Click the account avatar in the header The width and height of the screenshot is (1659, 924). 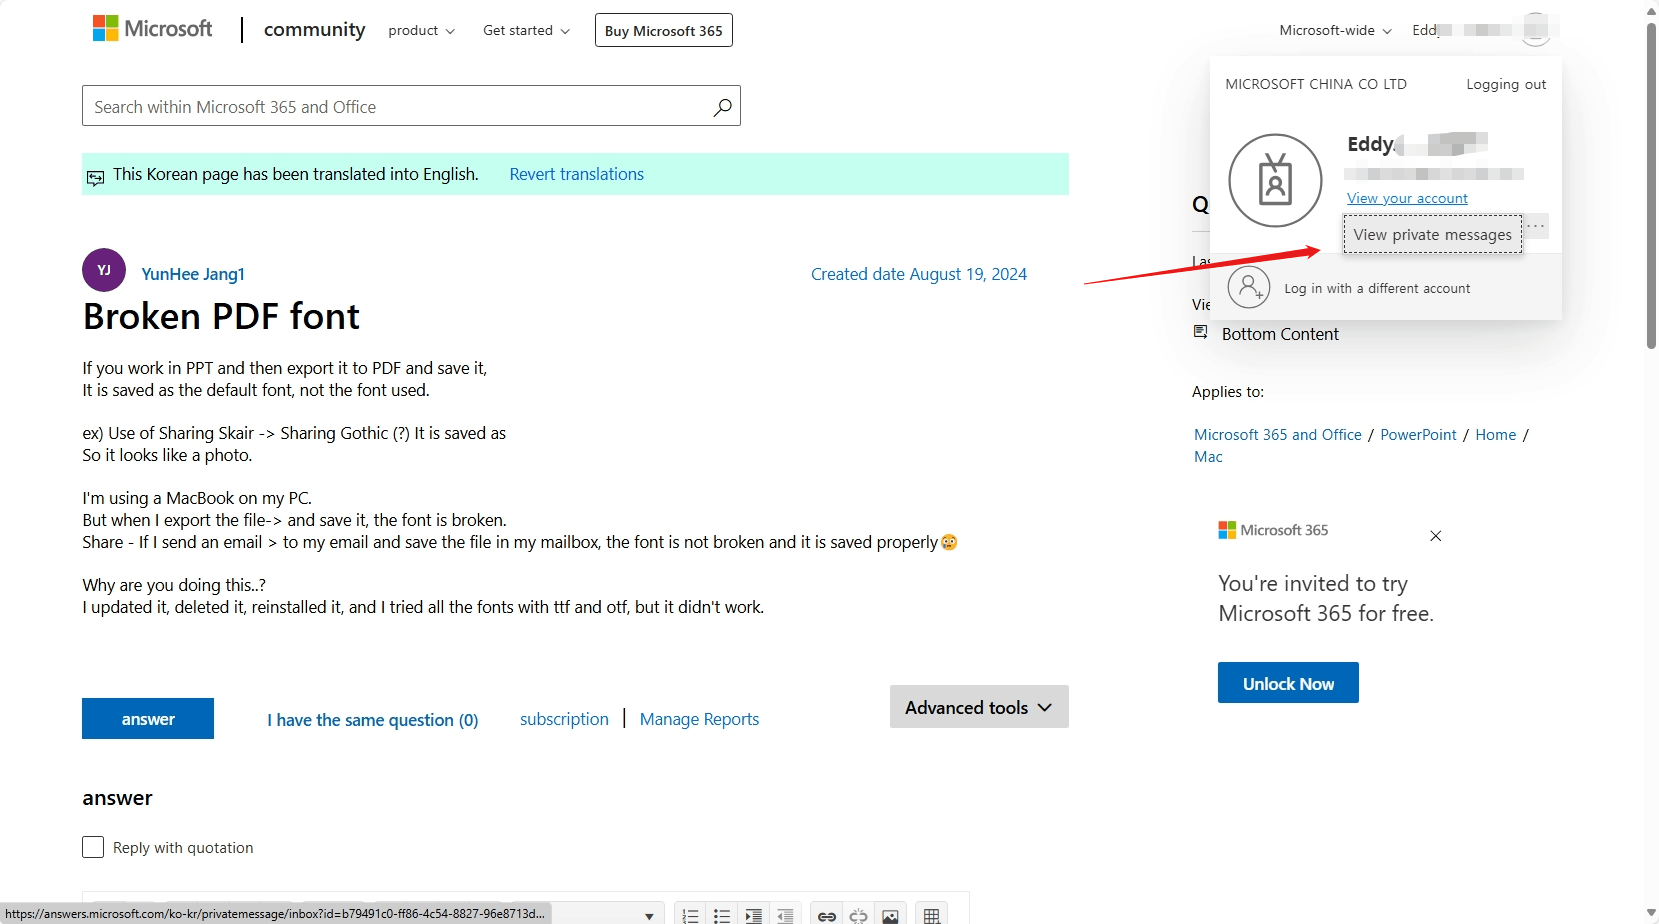(1536, 30)
